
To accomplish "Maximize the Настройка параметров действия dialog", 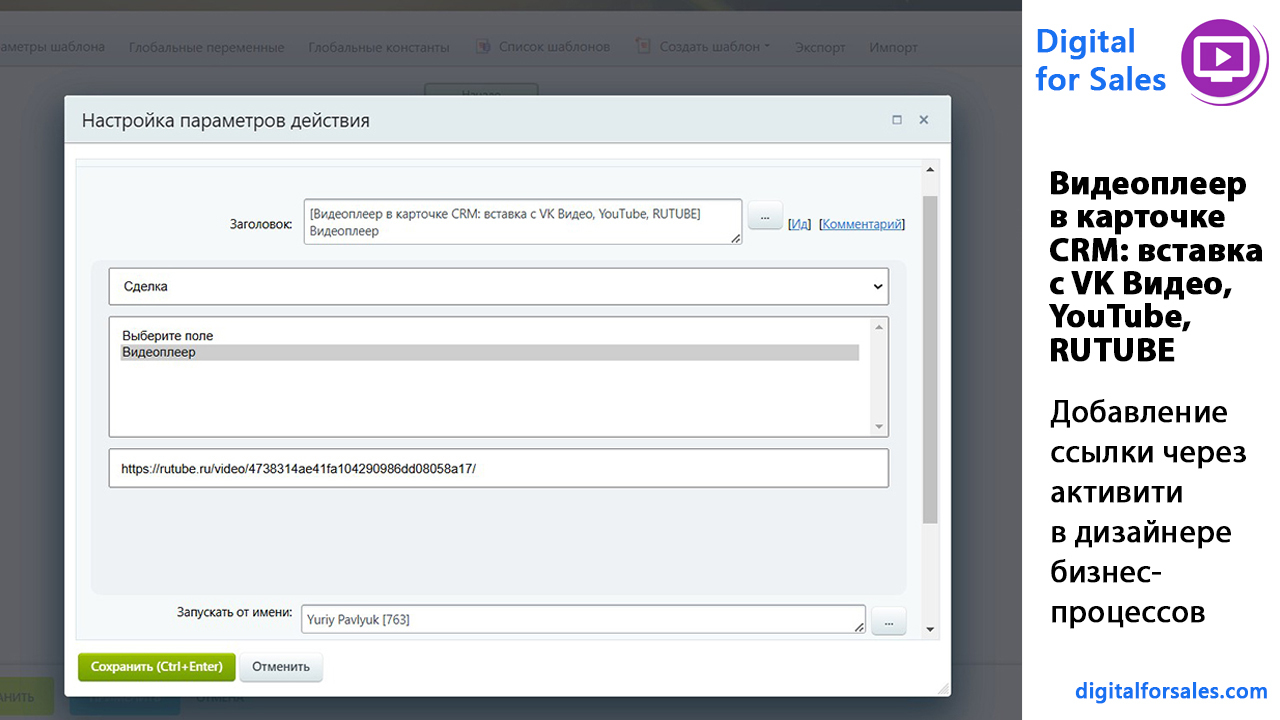I will [897, 120].
